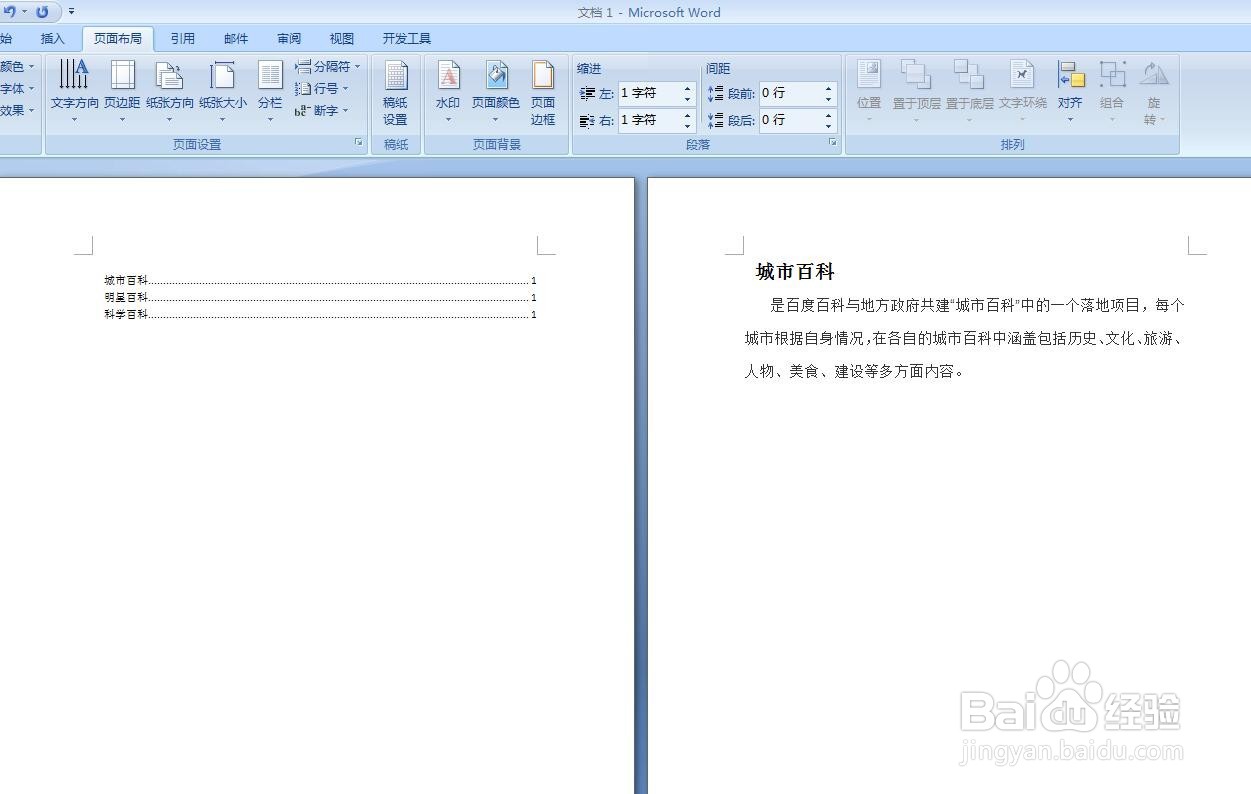Viewport: 1251px width, 794px height.
Task: Click the 段前 spacing up stepper arrow
Action: click(x=828, y=87)
